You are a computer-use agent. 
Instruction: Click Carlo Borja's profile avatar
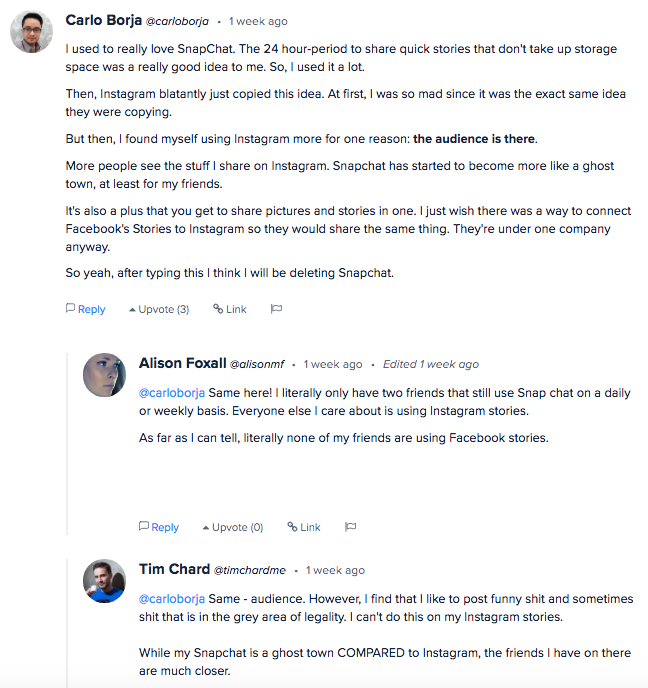(31, 31)
